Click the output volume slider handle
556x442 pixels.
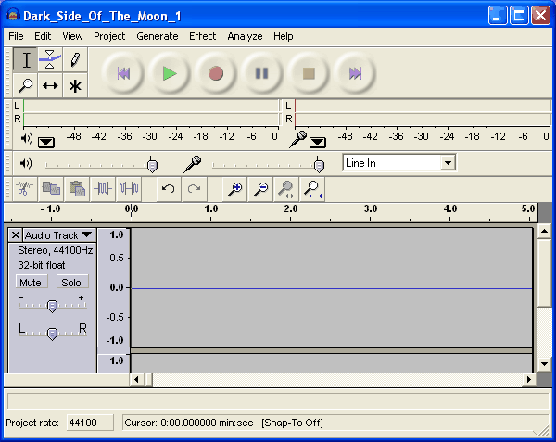click(x=152, y=165)
